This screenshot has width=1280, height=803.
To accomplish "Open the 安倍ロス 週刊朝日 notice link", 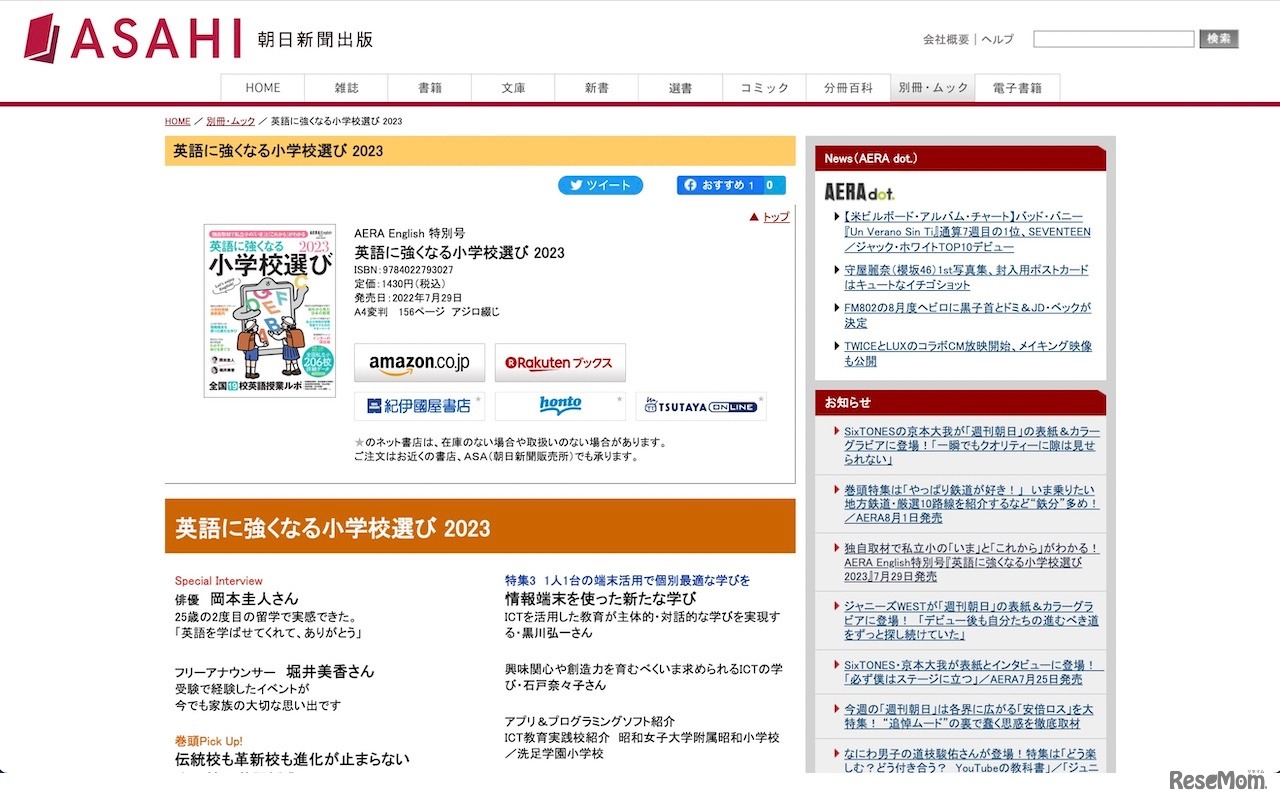I will click(969, 716).
